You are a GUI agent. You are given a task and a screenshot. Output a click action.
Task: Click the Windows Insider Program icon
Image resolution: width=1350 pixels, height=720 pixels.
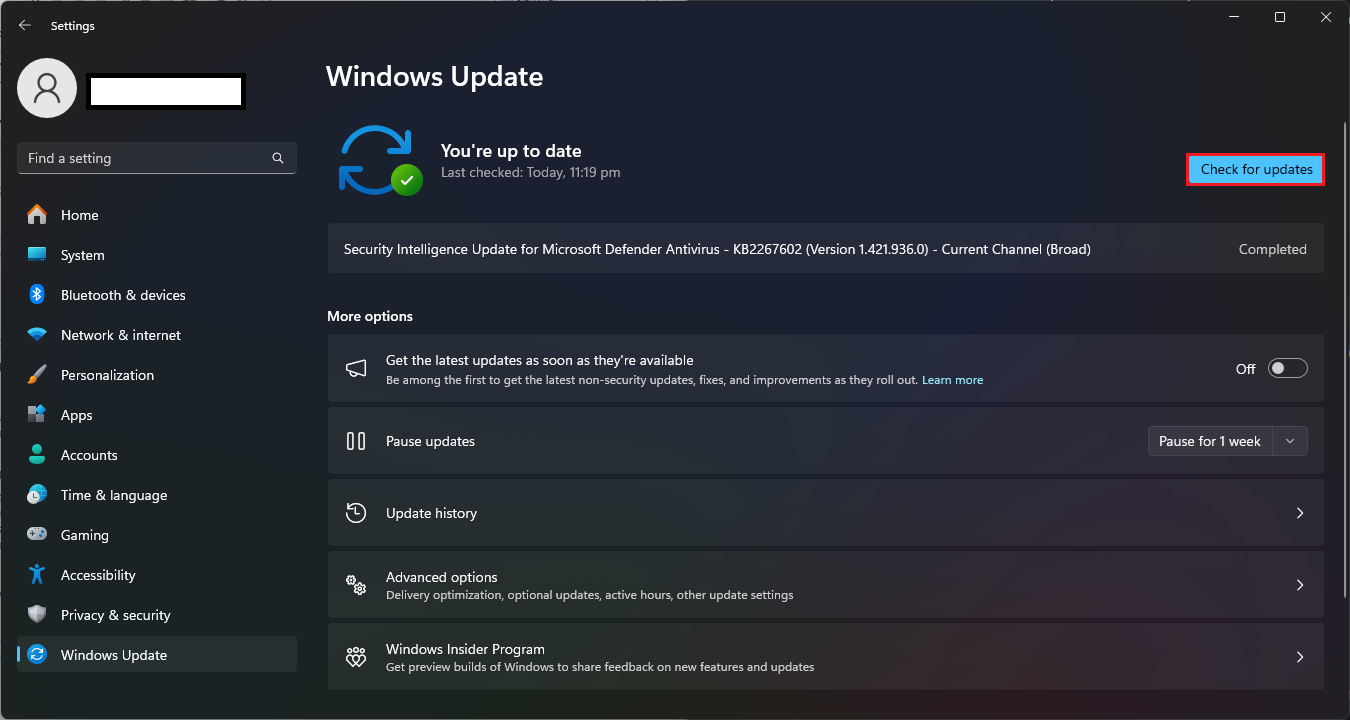pyautogui.click(x=356, y=657)
